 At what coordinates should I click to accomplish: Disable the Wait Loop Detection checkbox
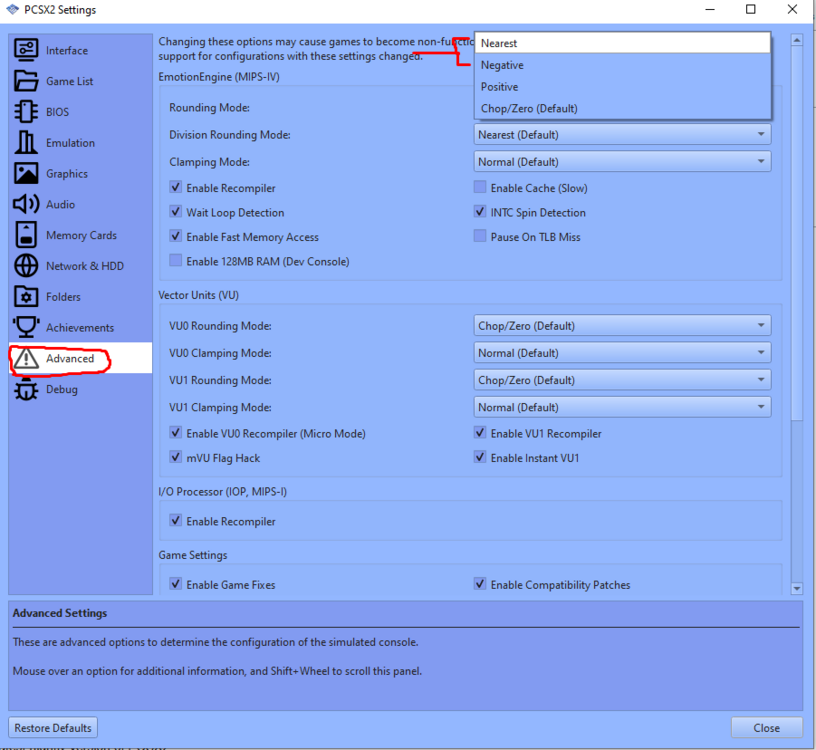coord(175,213)
